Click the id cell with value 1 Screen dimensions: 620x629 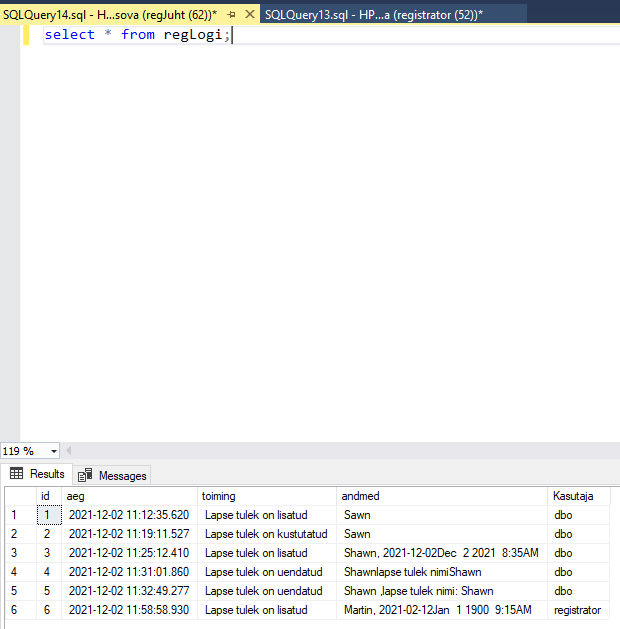(48, 515)
